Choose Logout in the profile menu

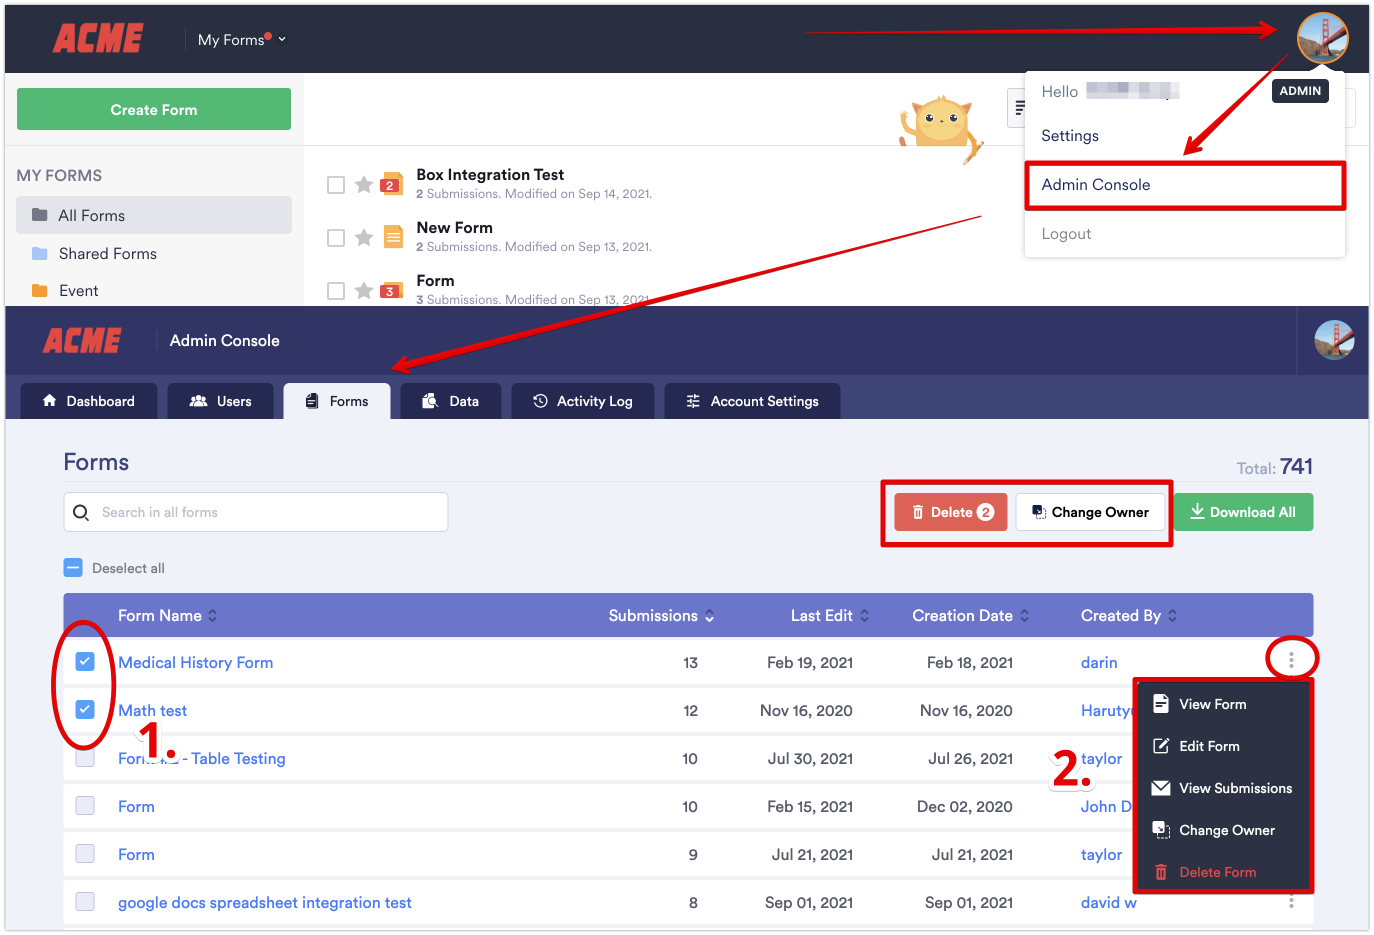(1066, 234)
